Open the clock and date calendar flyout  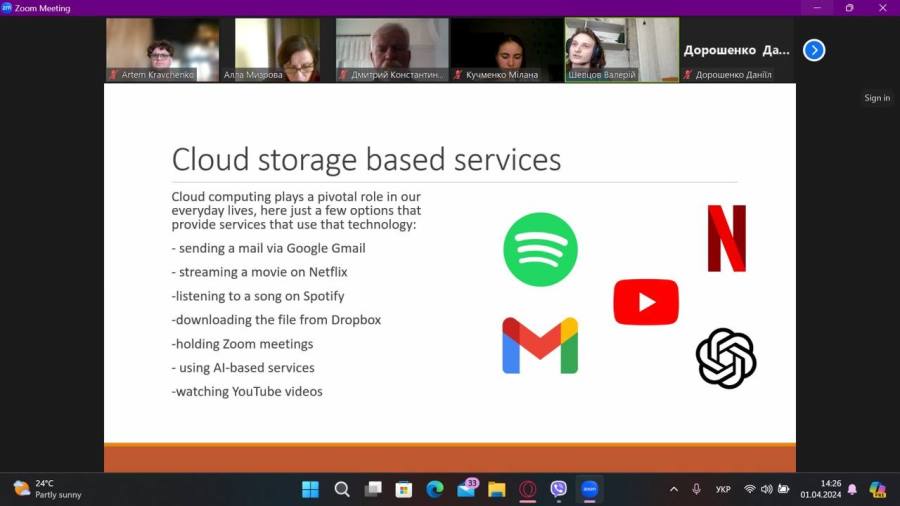[x=830, y=489]
